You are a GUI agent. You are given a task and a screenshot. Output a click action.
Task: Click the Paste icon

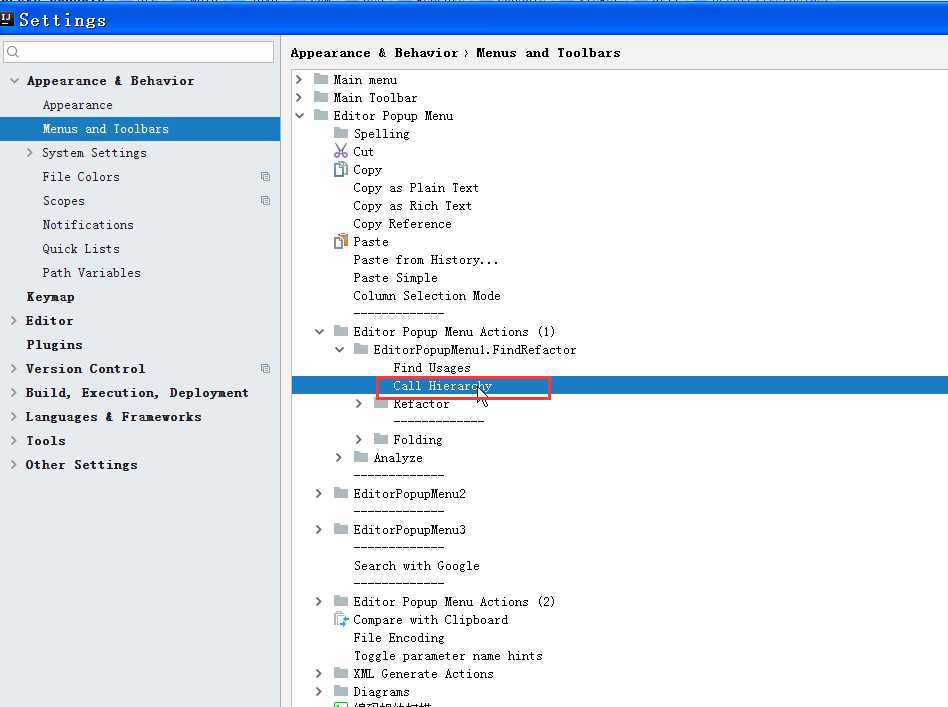pyautogui.click(x=341, y=241)
